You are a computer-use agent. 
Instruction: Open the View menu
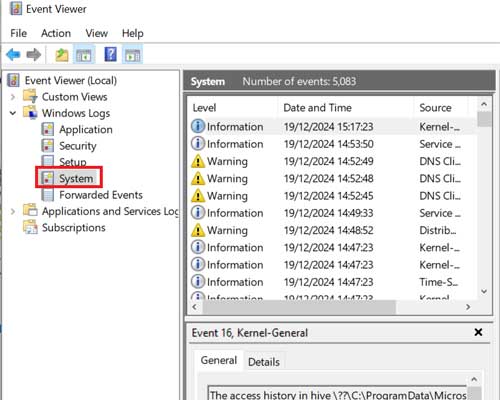coord(96,33)
